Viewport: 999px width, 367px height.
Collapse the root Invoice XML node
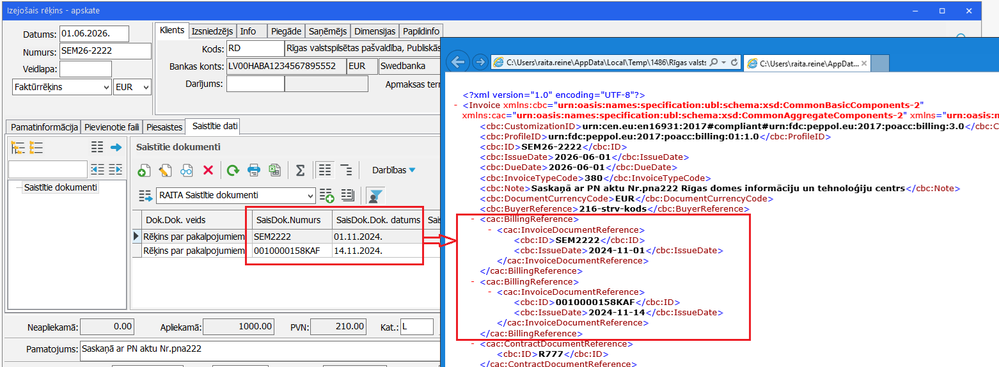point(457,105)
